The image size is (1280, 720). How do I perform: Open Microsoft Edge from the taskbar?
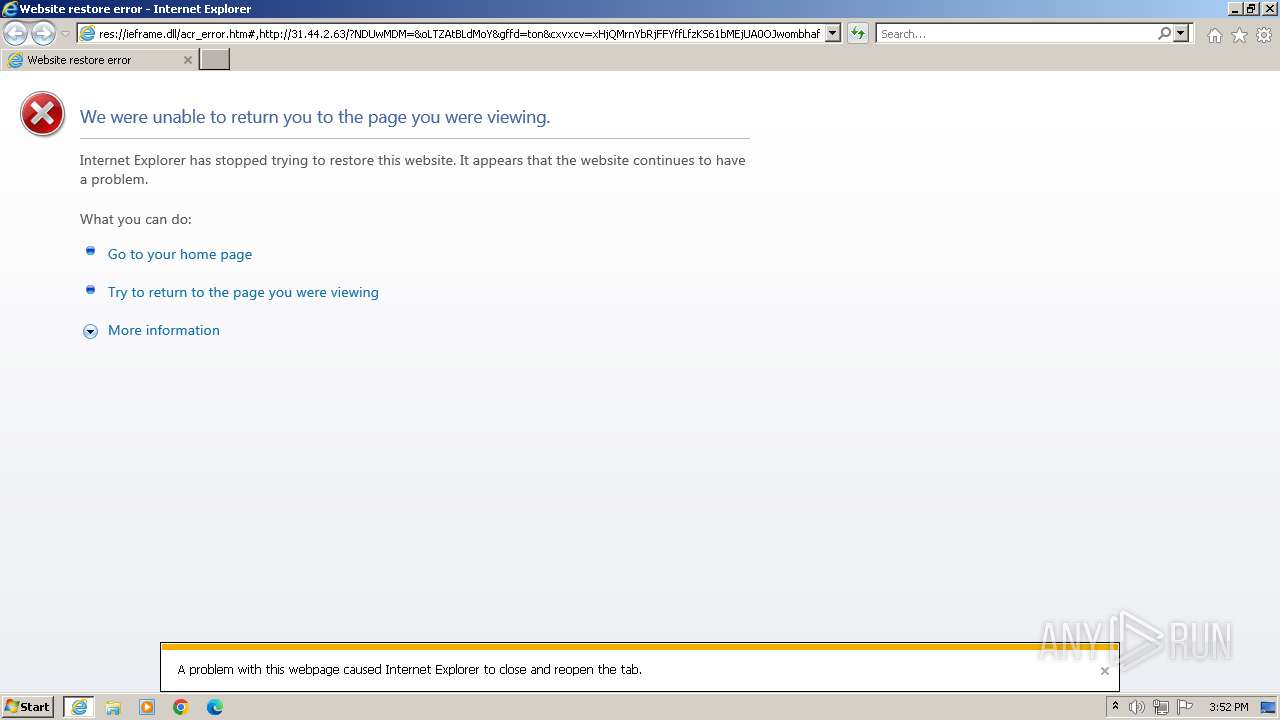point(215,707)
